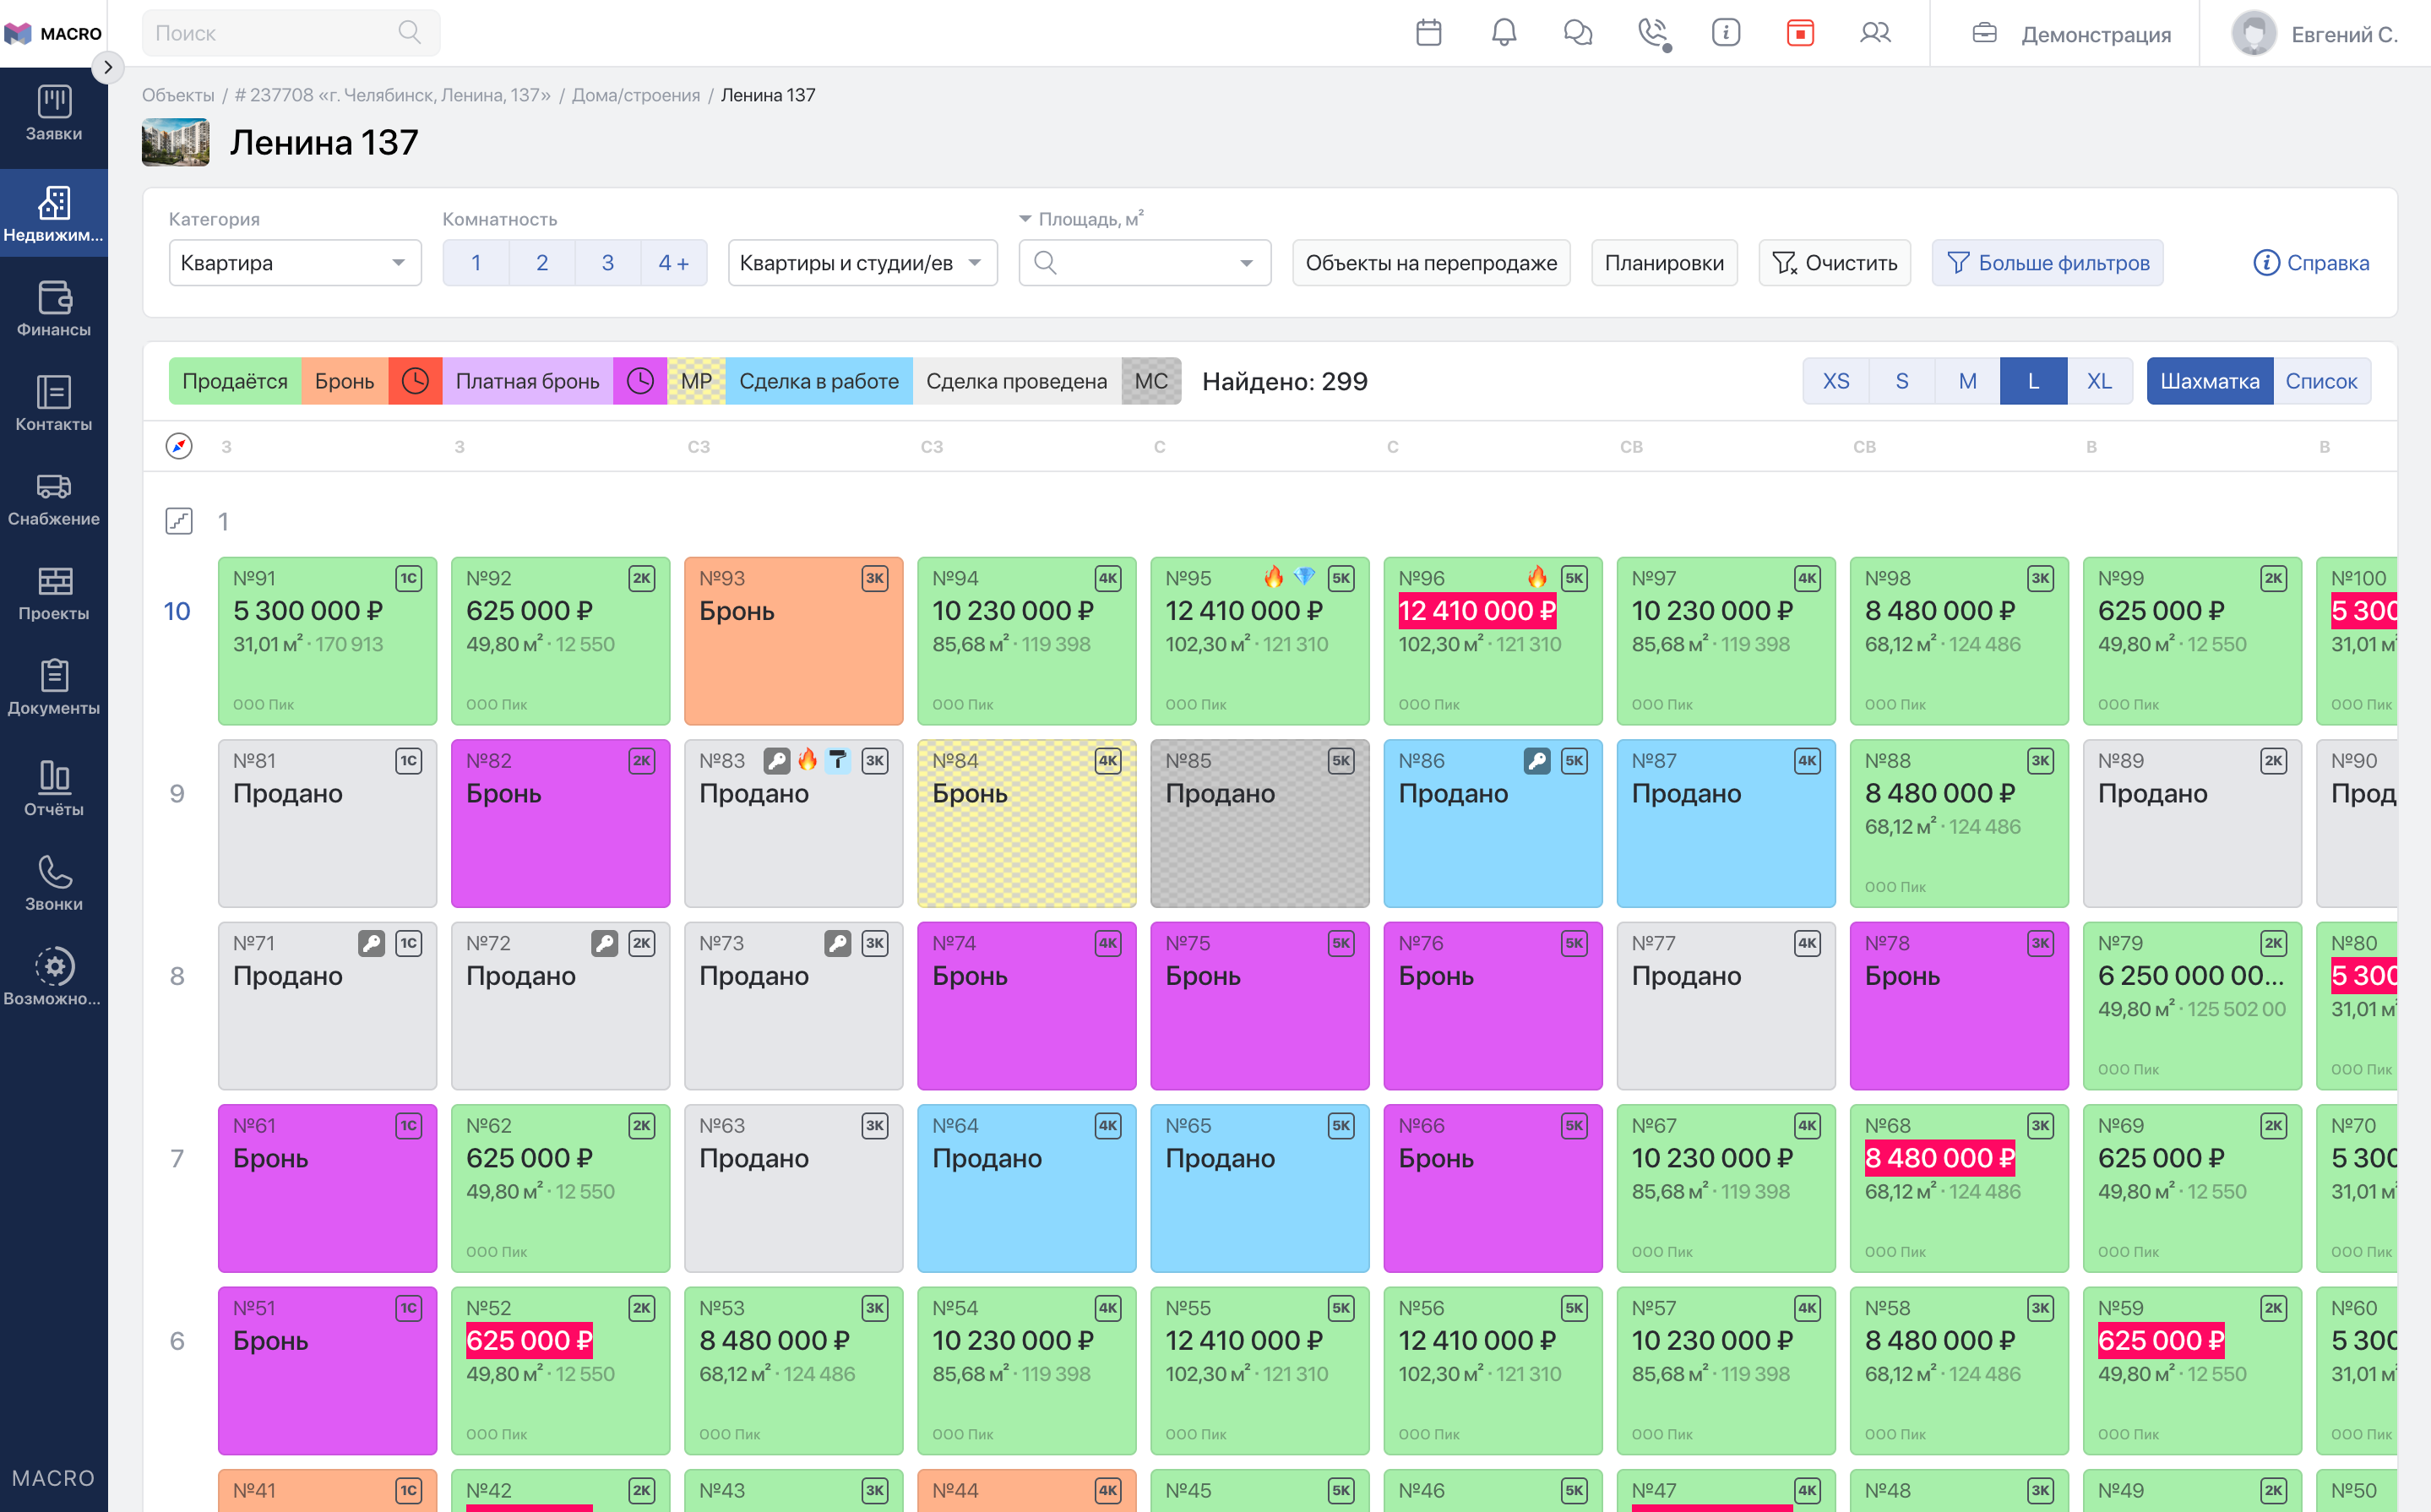The width and height of the screenshot is (2431, 1512).
Task: Toggle the 4+ rooms filter
Action: (x=674, y=263)
